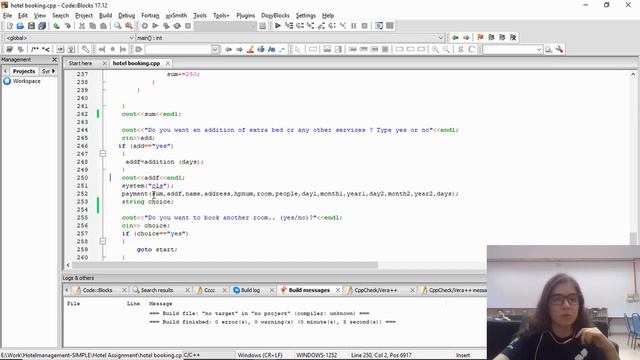The height and width of the screenshot is (360, 640).
Task: Collapse the fold marker at line 258
Action: tap(103, 242)
